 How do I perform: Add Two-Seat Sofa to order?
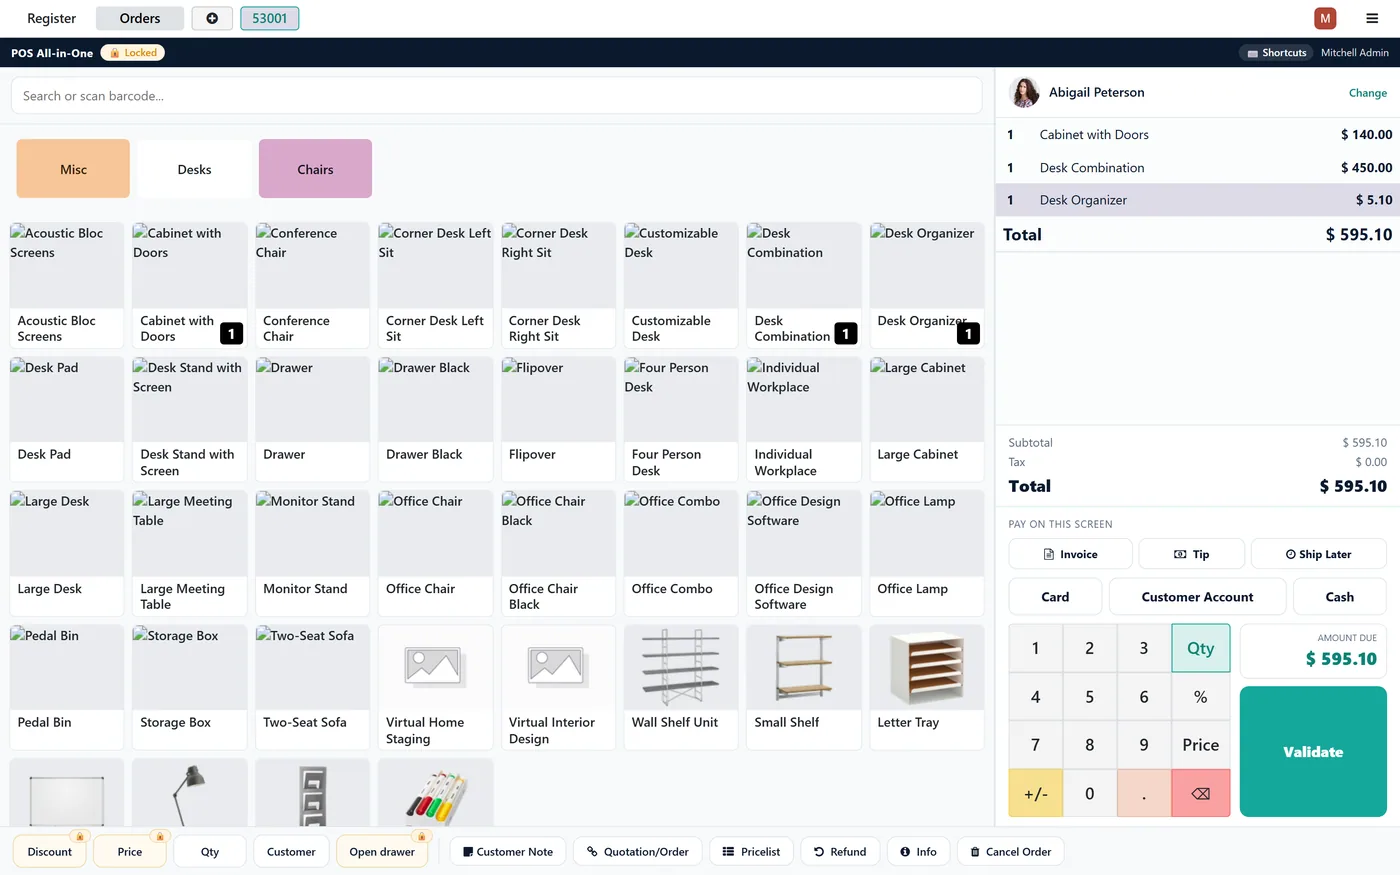tap(312, 687)
